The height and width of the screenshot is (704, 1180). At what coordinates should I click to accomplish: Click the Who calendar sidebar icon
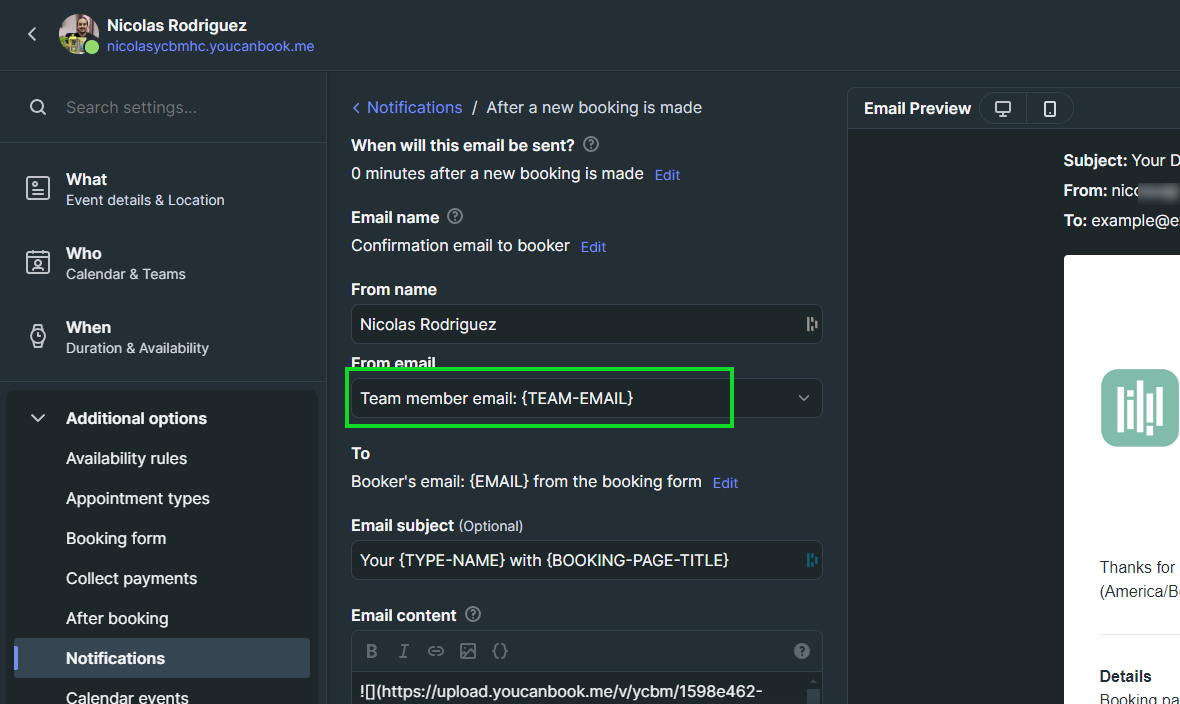38,262
